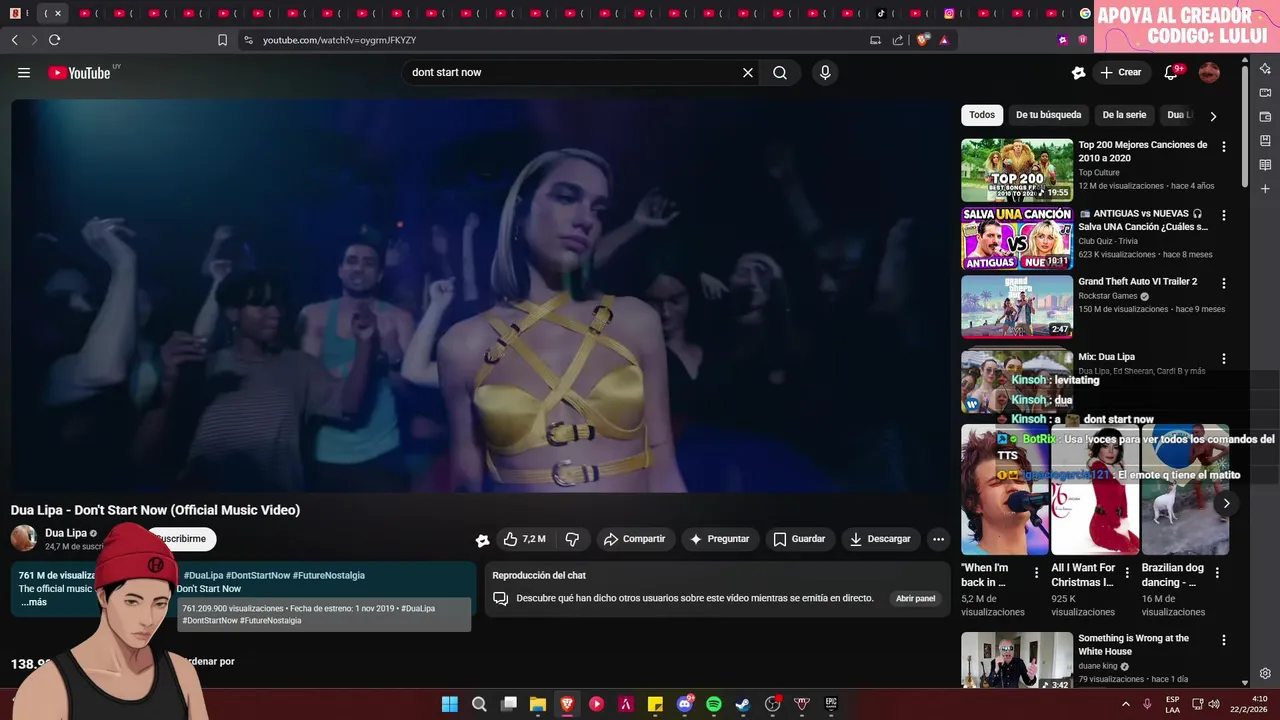The image size is (1280, 720).
Task: Click the Preguntar button
Action: 719,539
